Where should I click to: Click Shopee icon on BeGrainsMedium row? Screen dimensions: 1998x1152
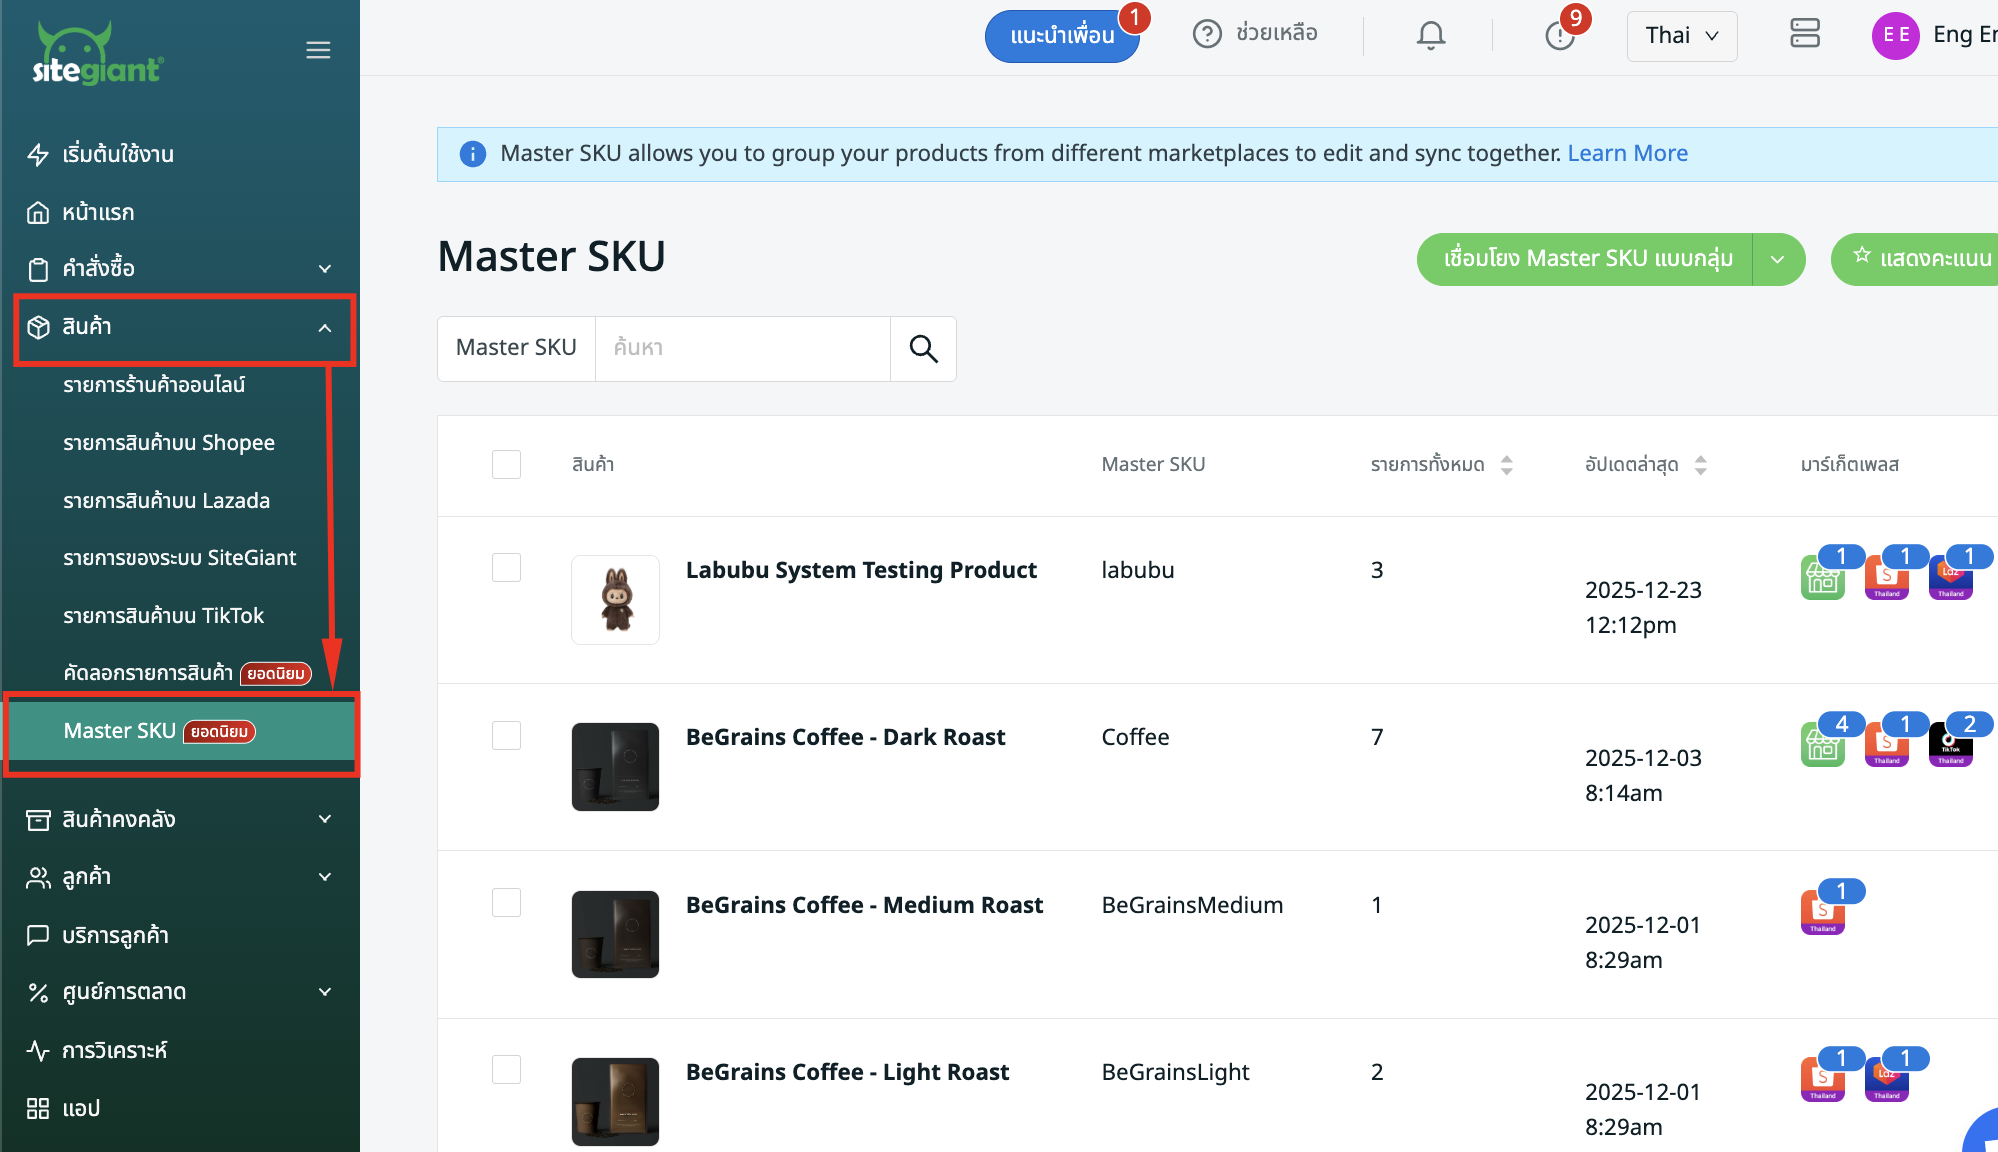pos(1822,912)
